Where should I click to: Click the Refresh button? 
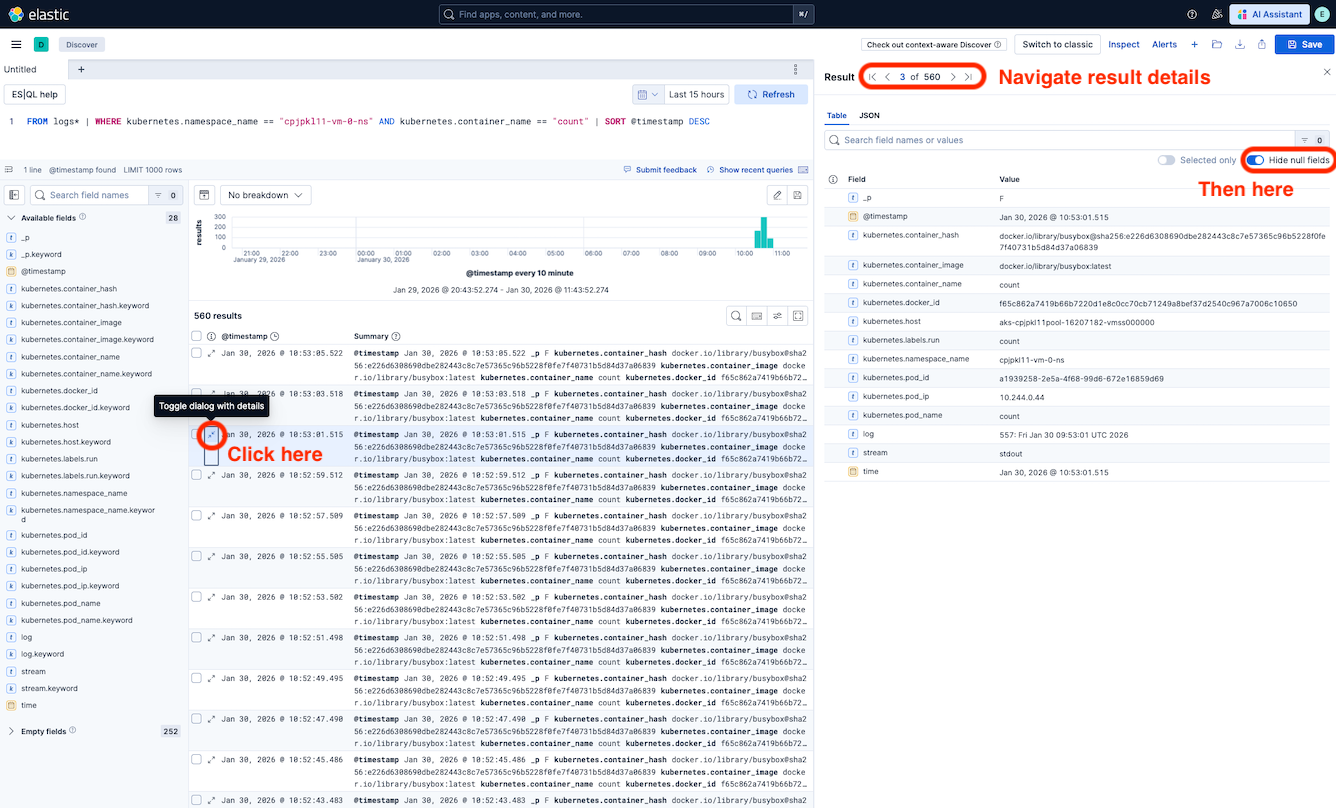pyautogui.click(x=771, y=94)
